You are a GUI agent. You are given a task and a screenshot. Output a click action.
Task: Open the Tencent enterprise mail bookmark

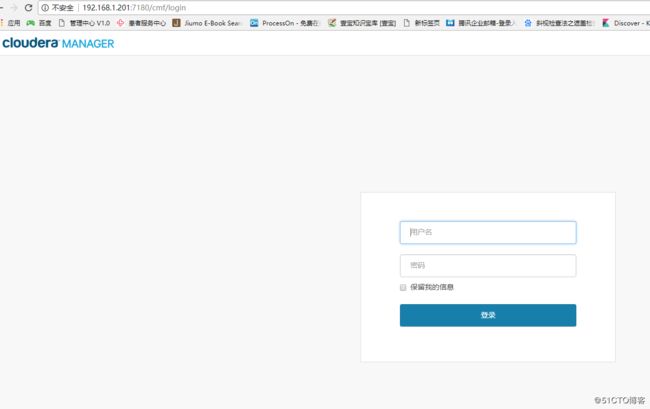pos(480,23)
